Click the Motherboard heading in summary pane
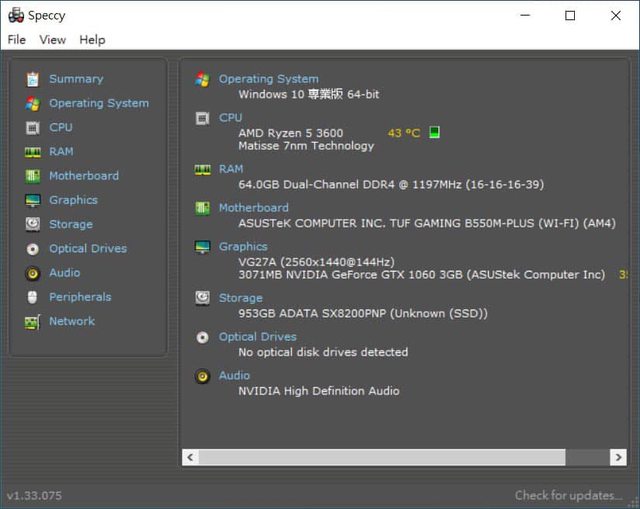640x509 pixels. point(253,208)
